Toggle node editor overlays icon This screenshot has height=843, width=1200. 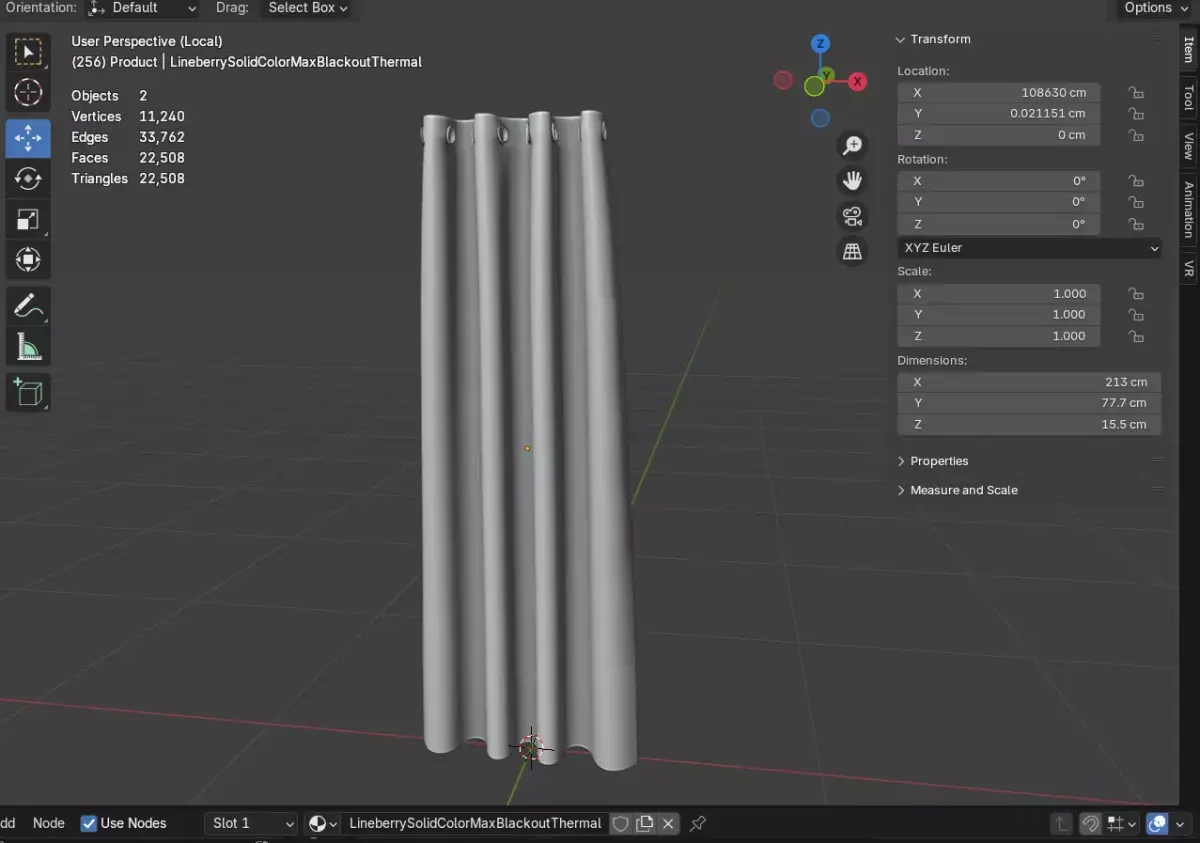point(1157,824)
